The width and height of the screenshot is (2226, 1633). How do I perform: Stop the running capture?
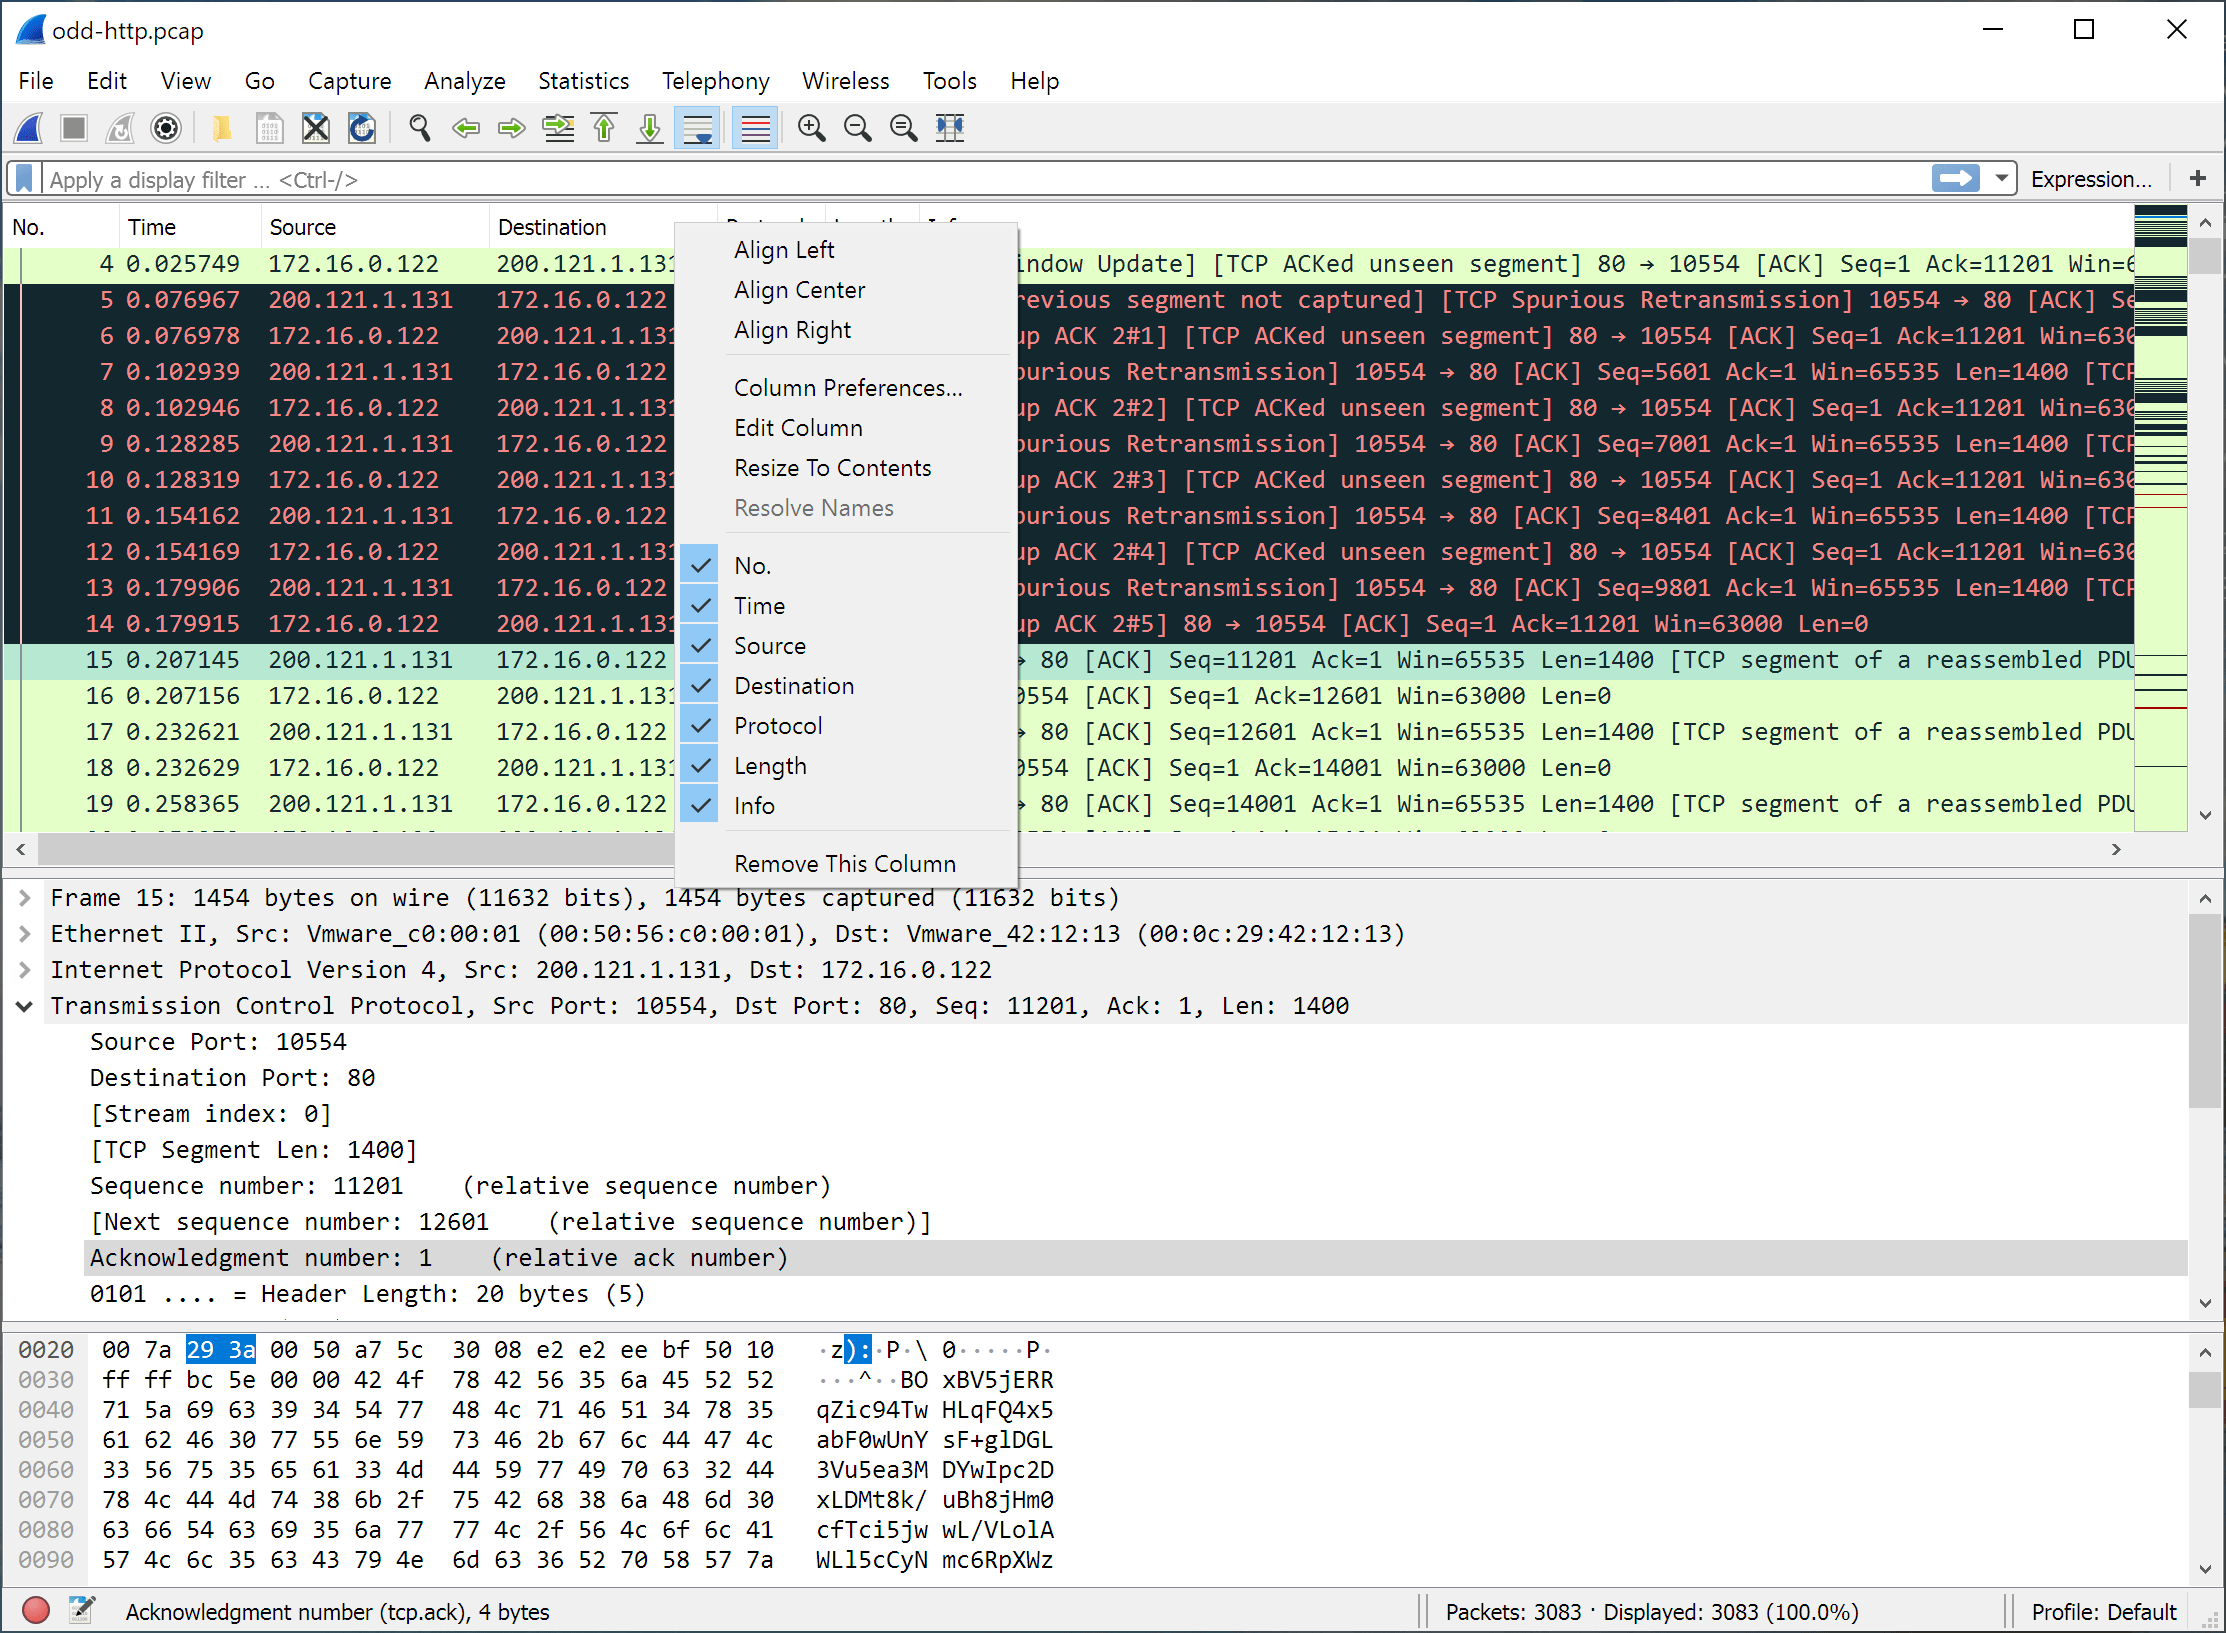[x=73, y=128]
